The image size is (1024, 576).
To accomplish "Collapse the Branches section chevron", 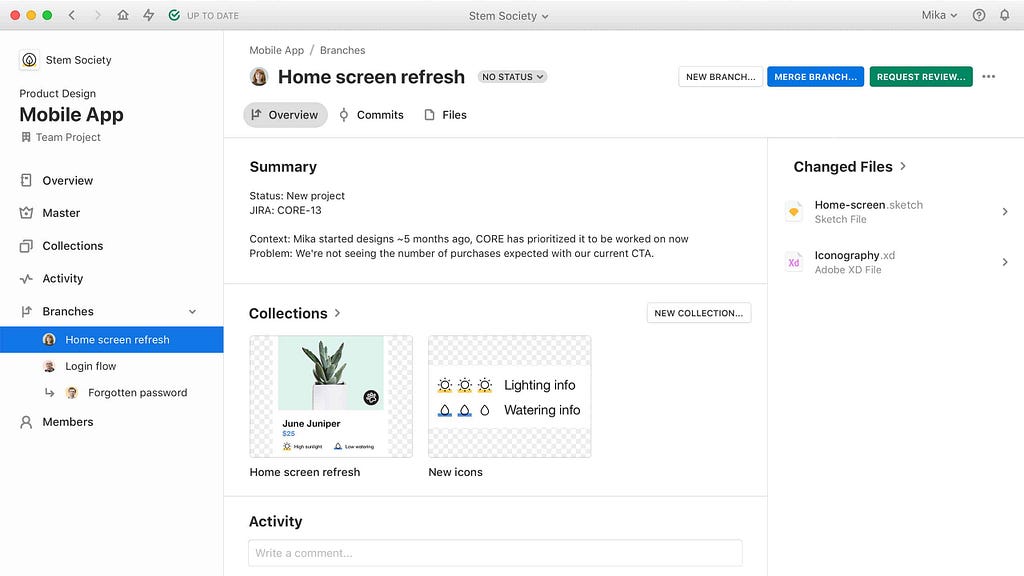I will click(193, 312).
